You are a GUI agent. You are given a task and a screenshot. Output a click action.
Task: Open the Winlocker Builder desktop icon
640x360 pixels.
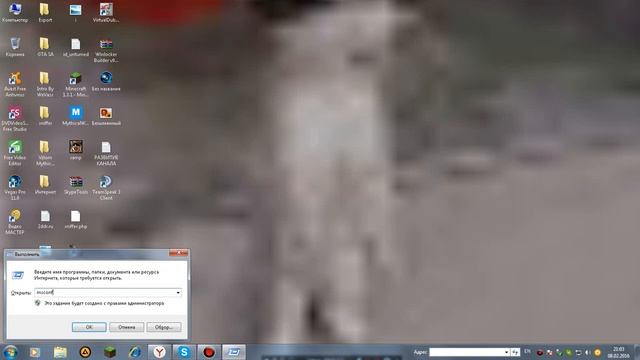[x=106, y=50]
